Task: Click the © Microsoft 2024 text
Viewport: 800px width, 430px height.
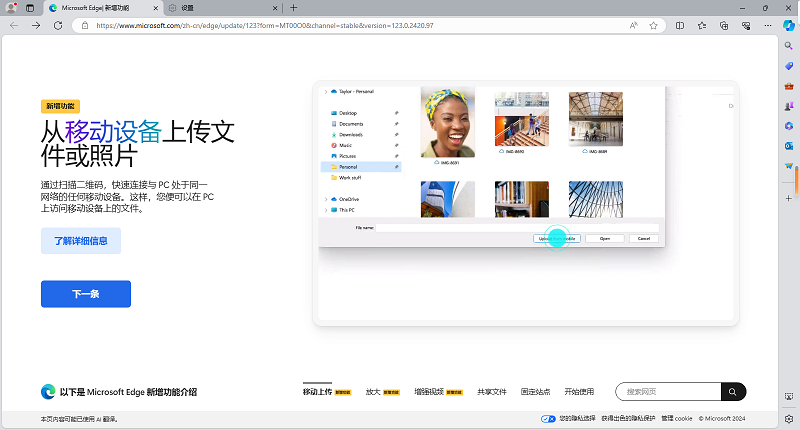Action: coord(722,419)
